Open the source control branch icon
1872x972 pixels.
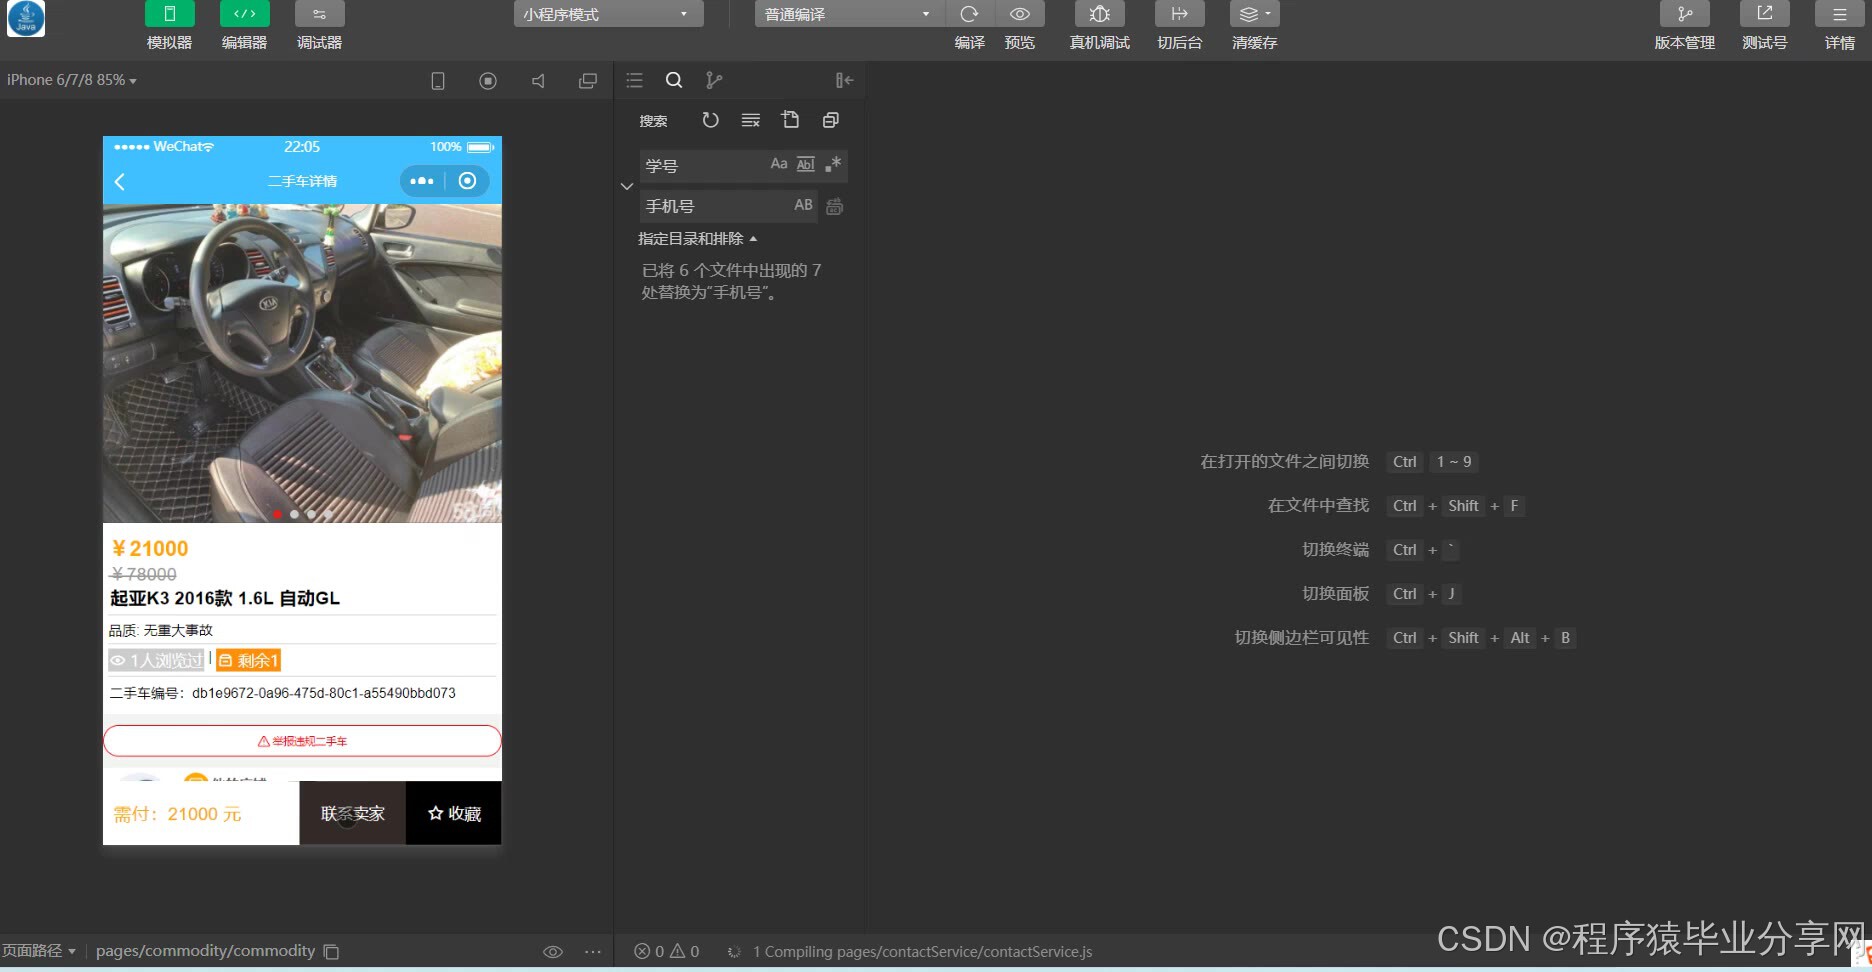(x=713, y=80)
